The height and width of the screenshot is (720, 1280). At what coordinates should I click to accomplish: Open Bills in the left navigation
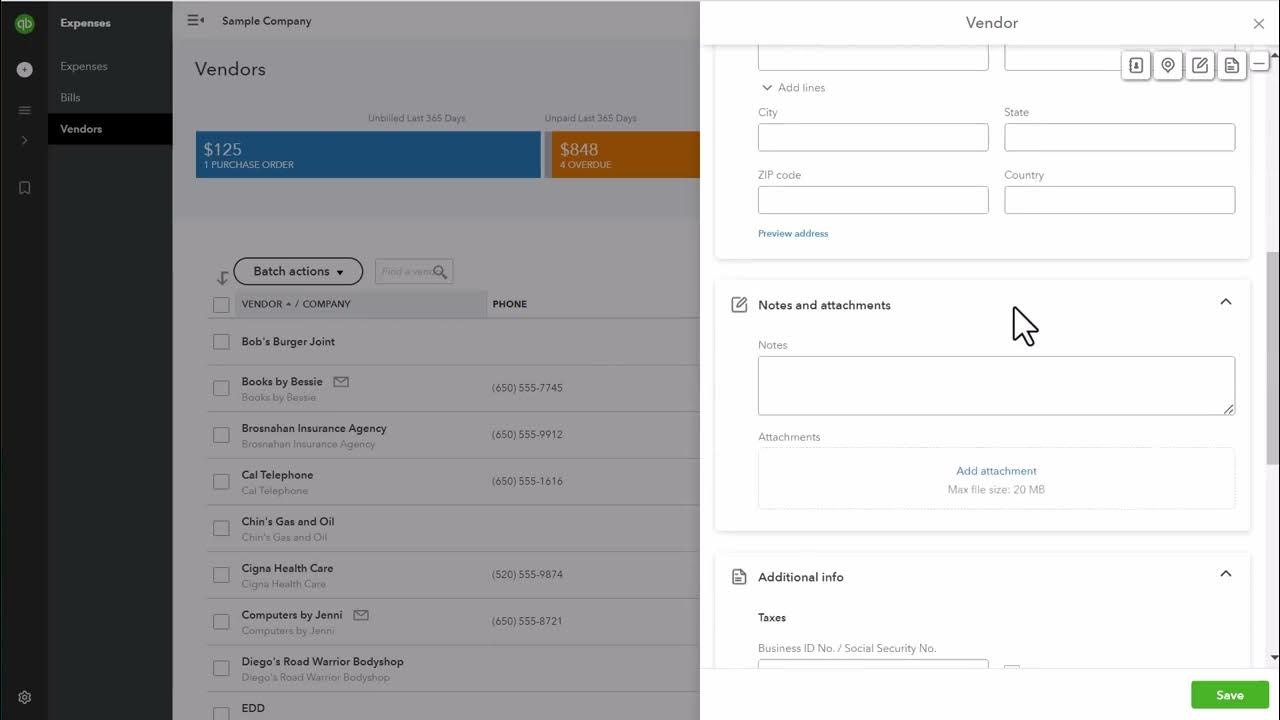[70, 97]
